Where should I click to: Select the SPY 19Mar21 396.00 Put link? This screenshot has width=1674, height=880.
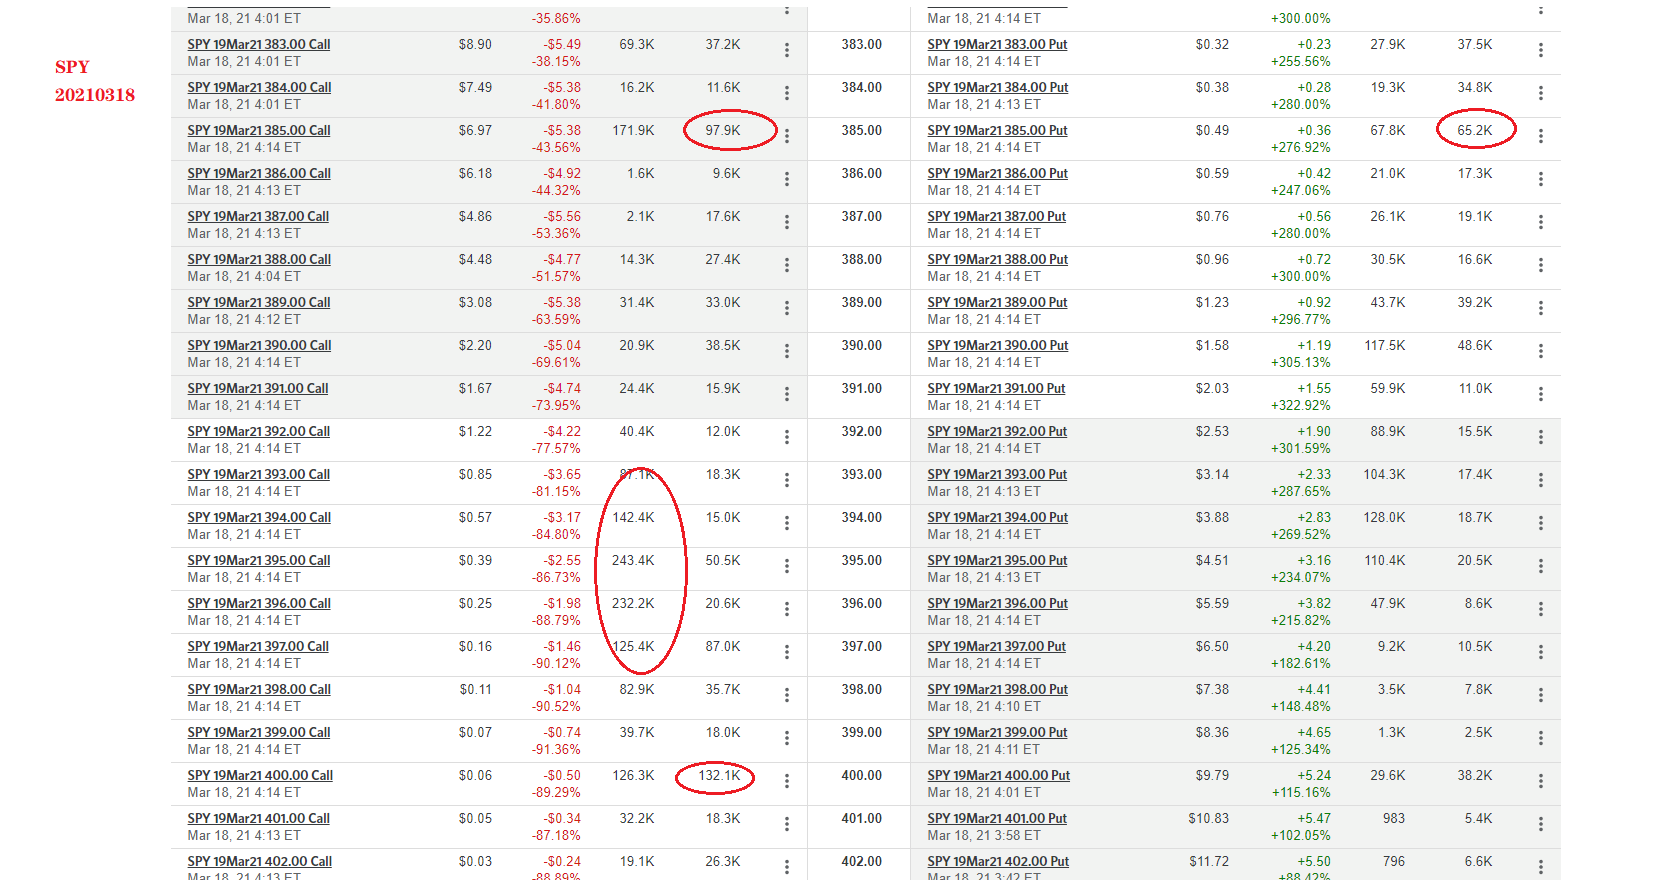coord(998,604)
